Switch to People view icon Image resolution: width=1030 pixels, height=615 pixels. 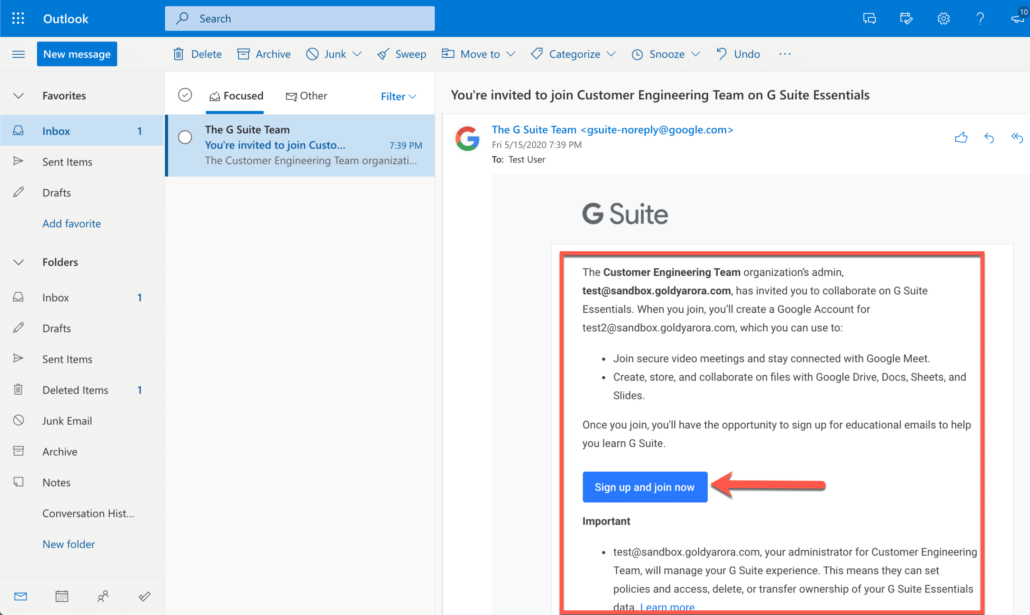(103, 597)
